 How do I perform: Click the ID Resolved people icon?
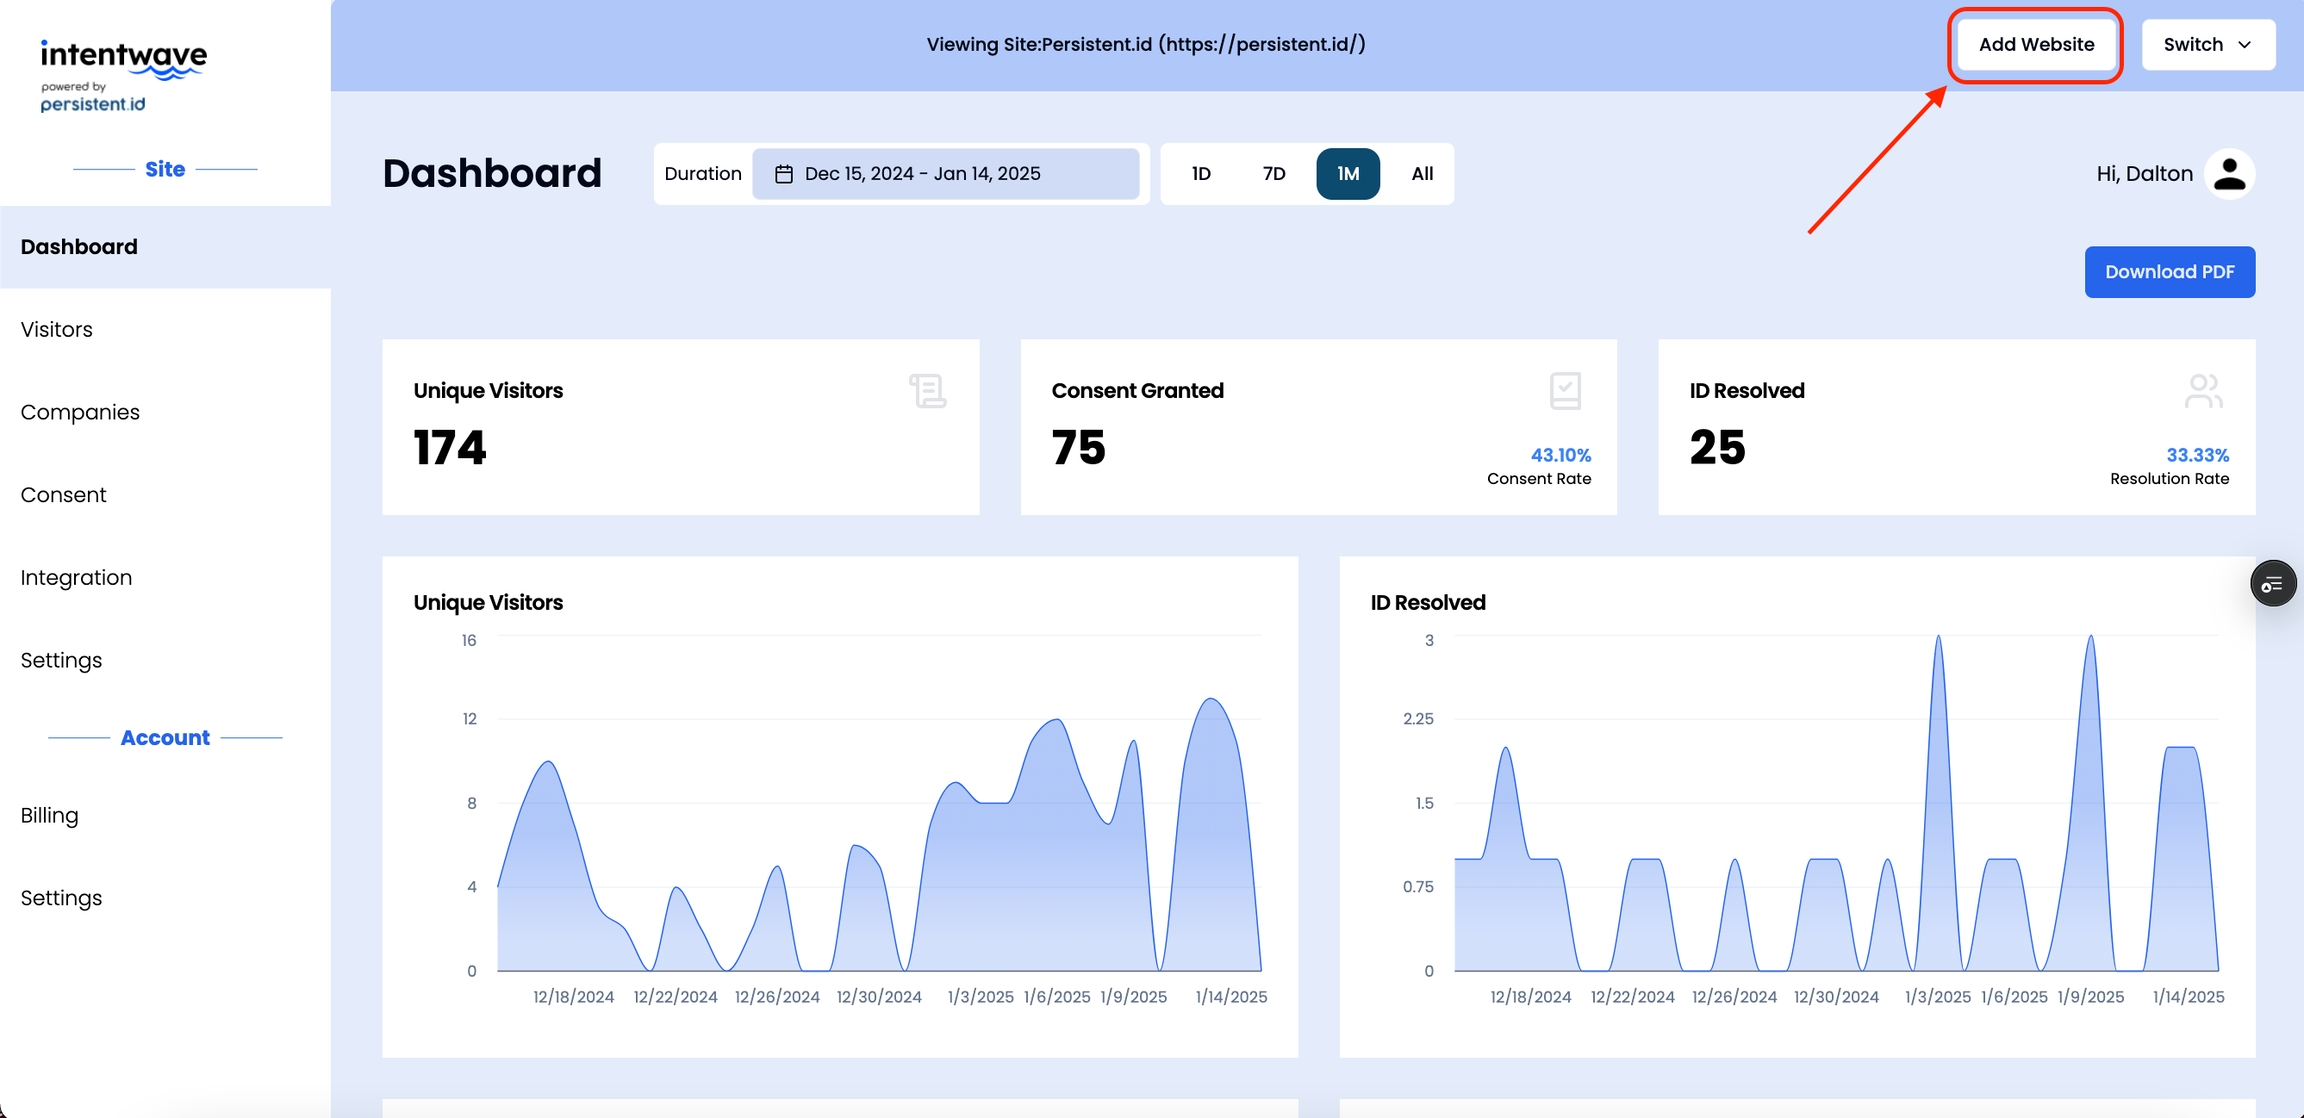pos(2203,391)
